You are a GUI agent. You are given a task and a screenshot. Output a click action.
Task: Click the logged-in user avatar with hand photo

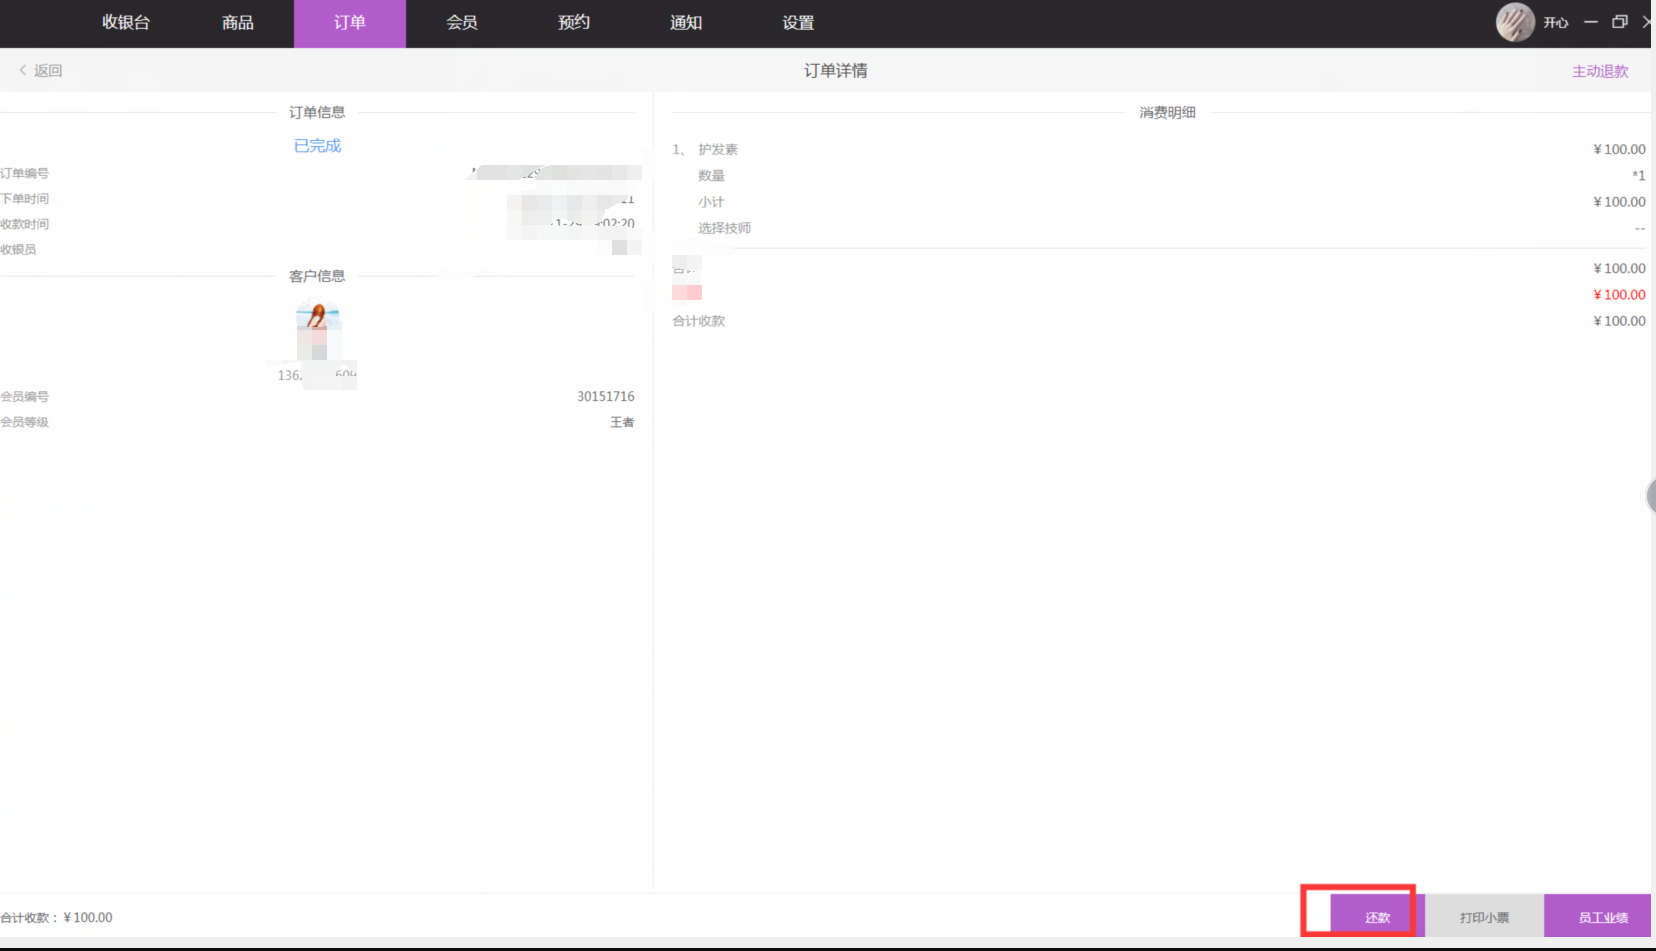point(1515,22)
